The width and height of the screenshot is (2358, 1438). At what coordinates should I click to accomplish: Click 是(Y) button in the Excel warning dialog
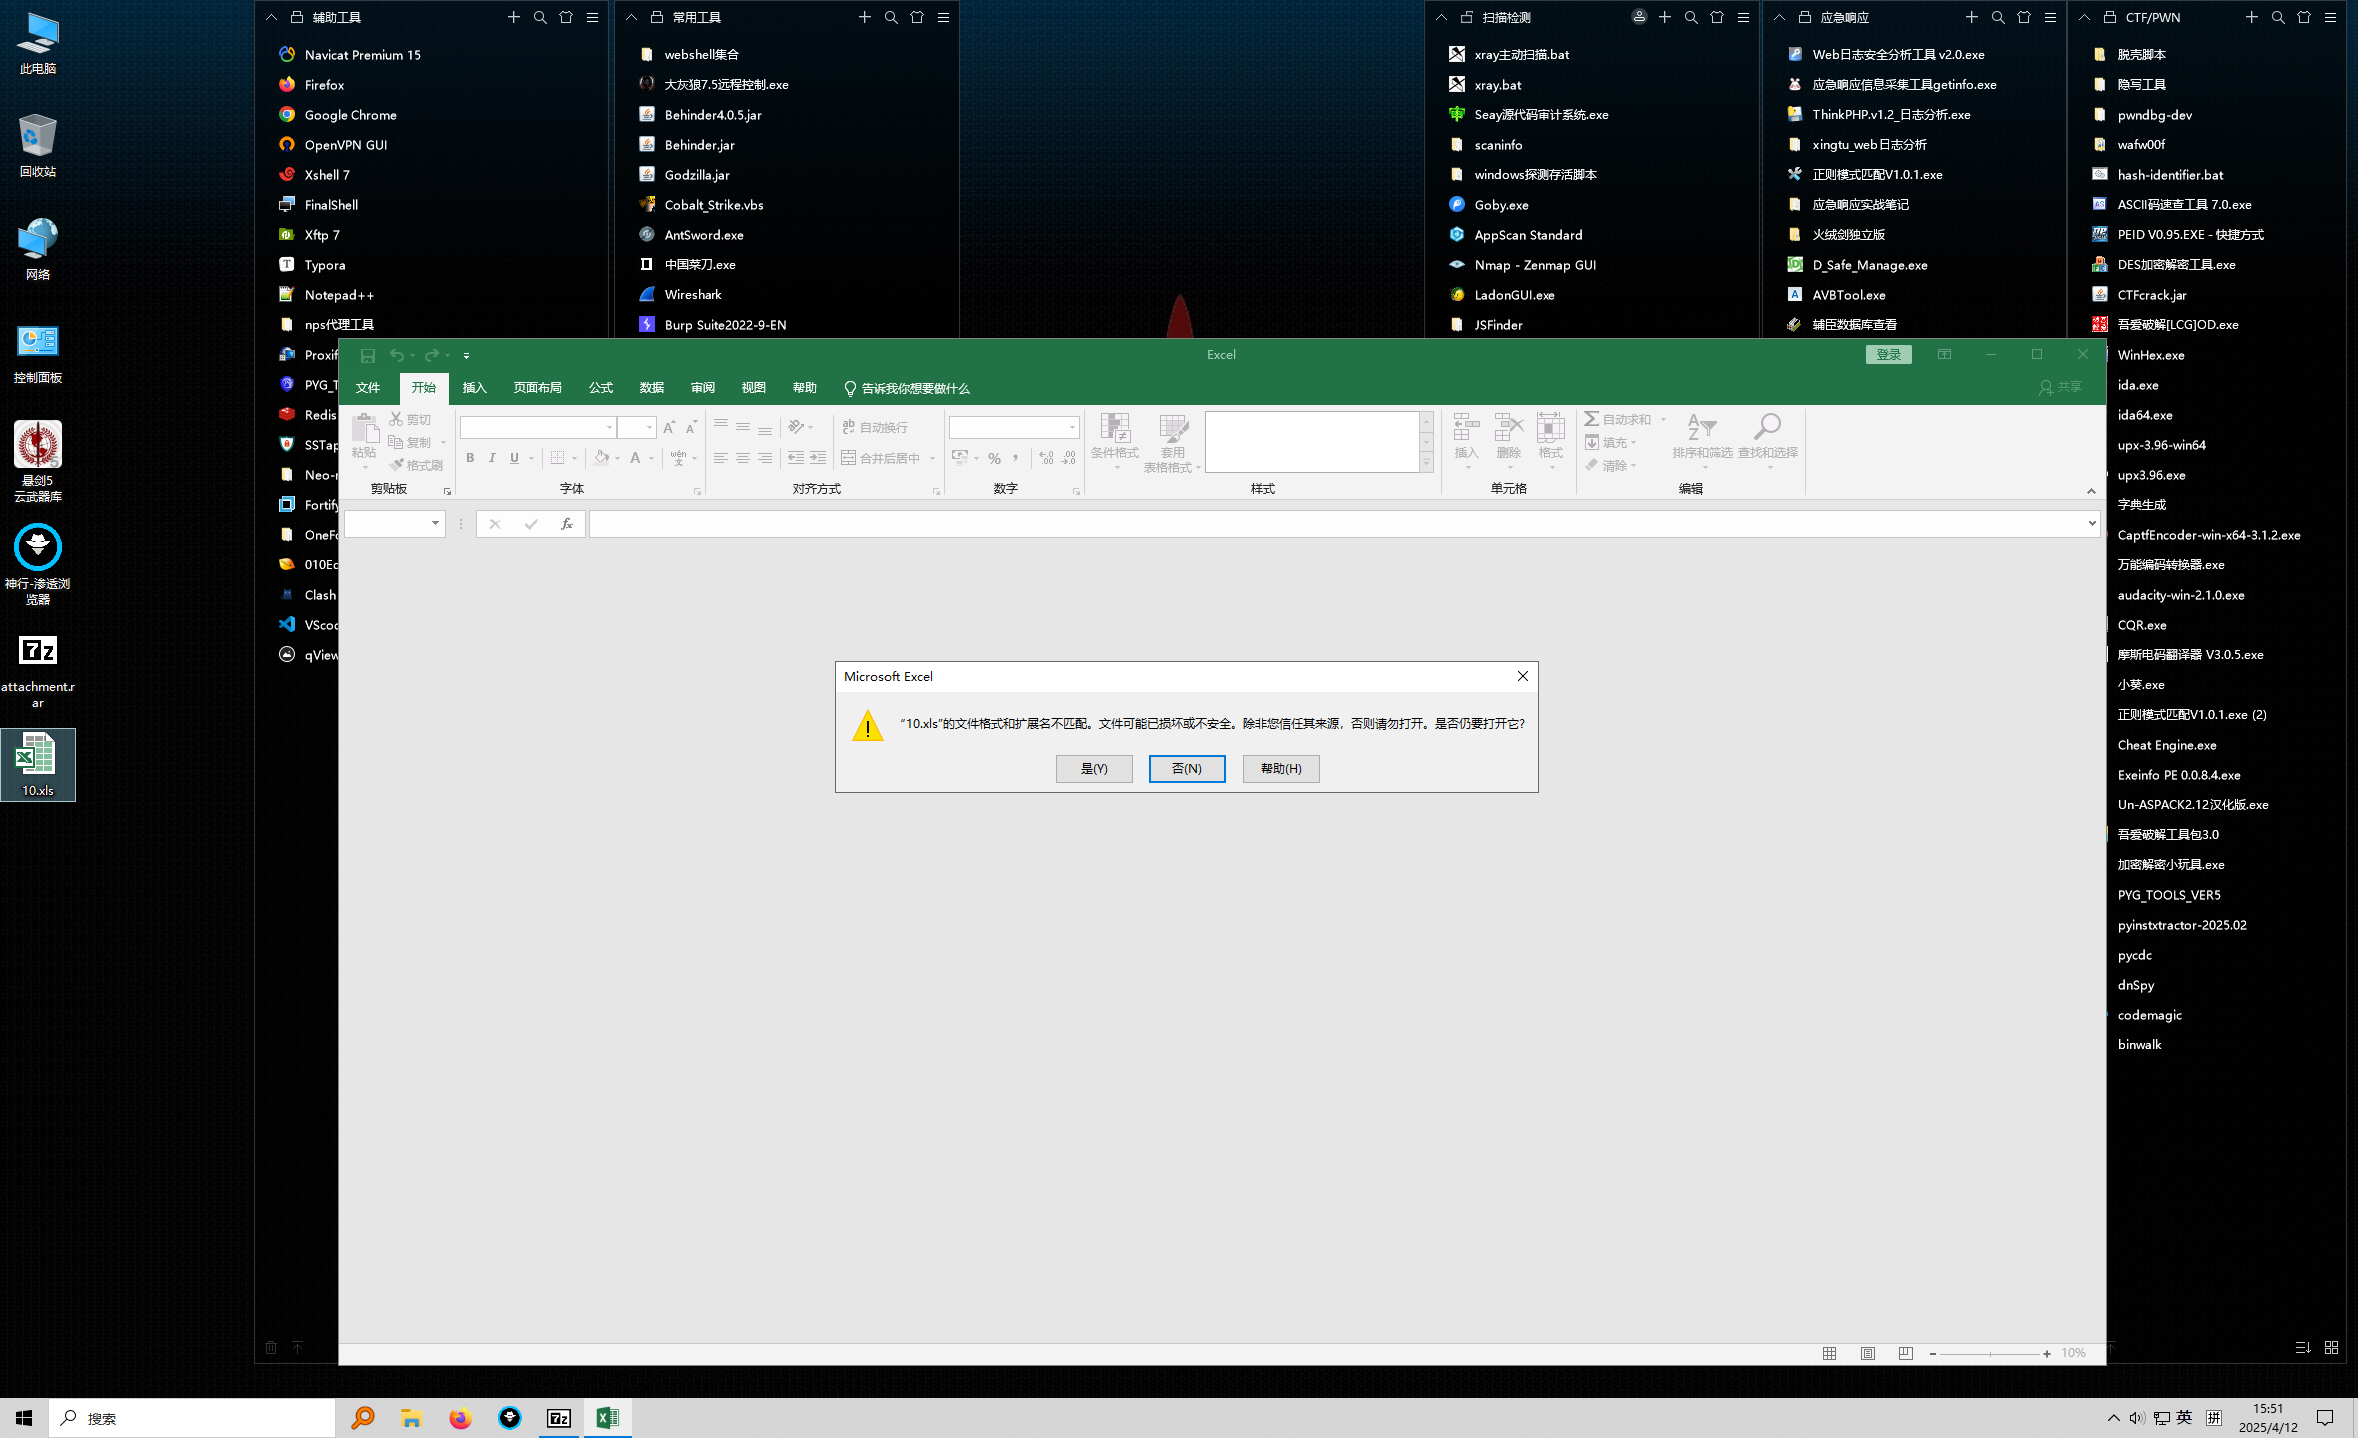[1094, 768]
